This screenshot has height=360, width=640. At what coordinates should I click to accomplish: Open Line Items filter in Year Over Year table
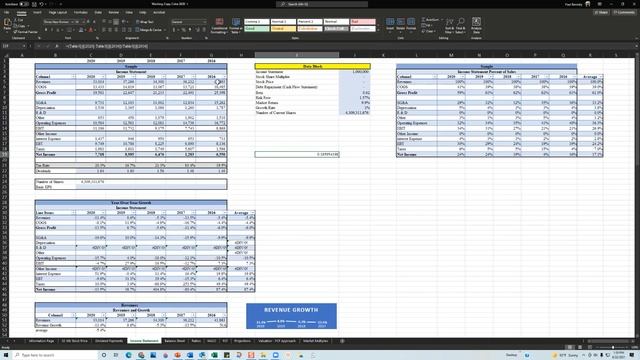tap(73, 213)
